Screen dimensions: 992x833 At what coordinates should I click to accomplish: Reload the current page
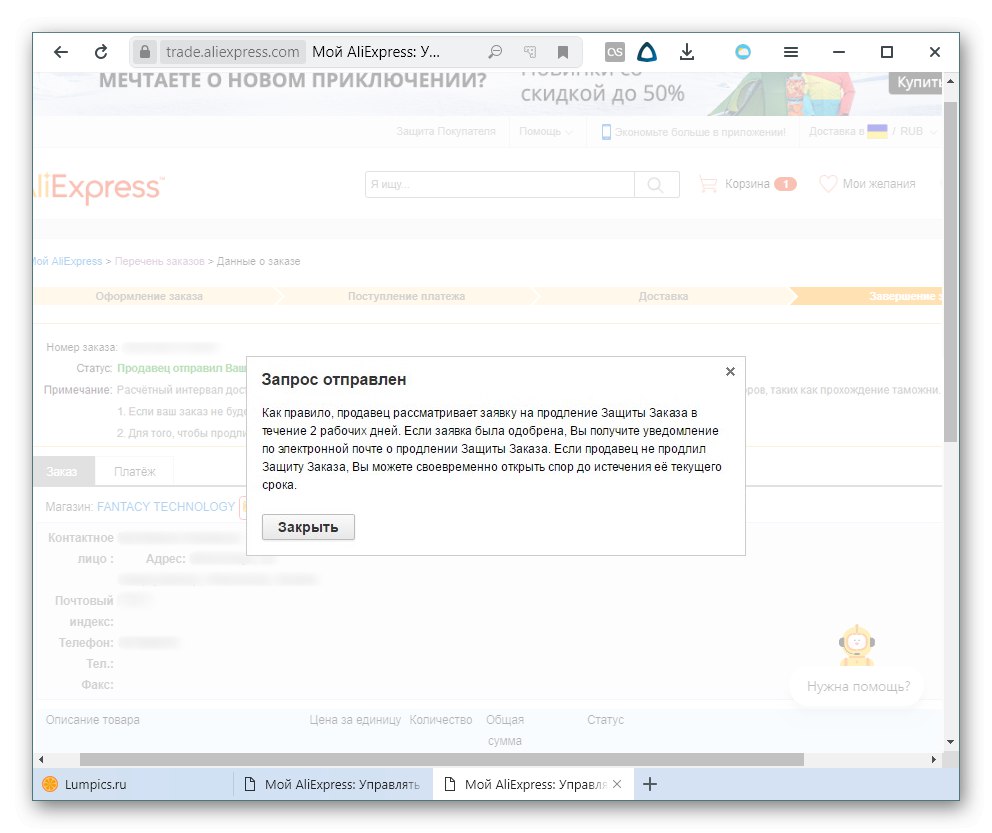coord(102,51)
